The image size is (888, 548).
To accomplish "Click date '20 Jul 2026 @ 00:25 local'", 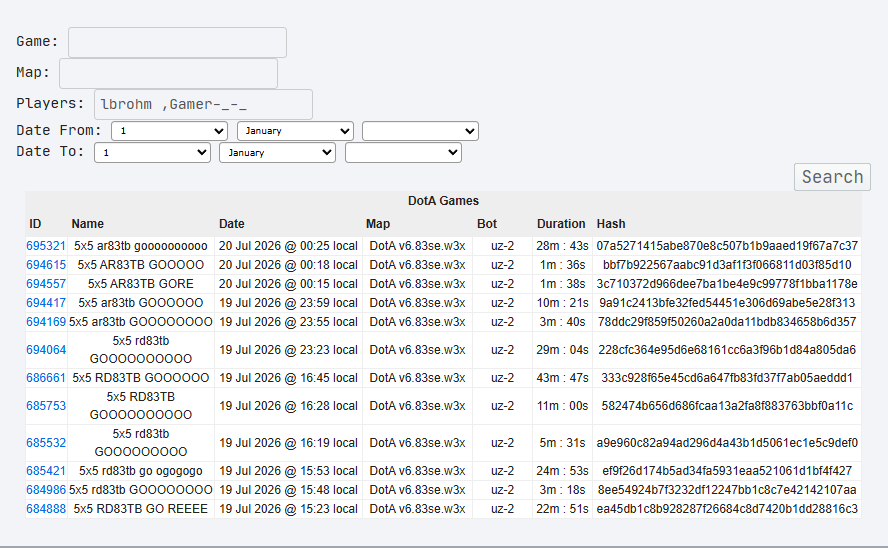I will click(288, 246).
